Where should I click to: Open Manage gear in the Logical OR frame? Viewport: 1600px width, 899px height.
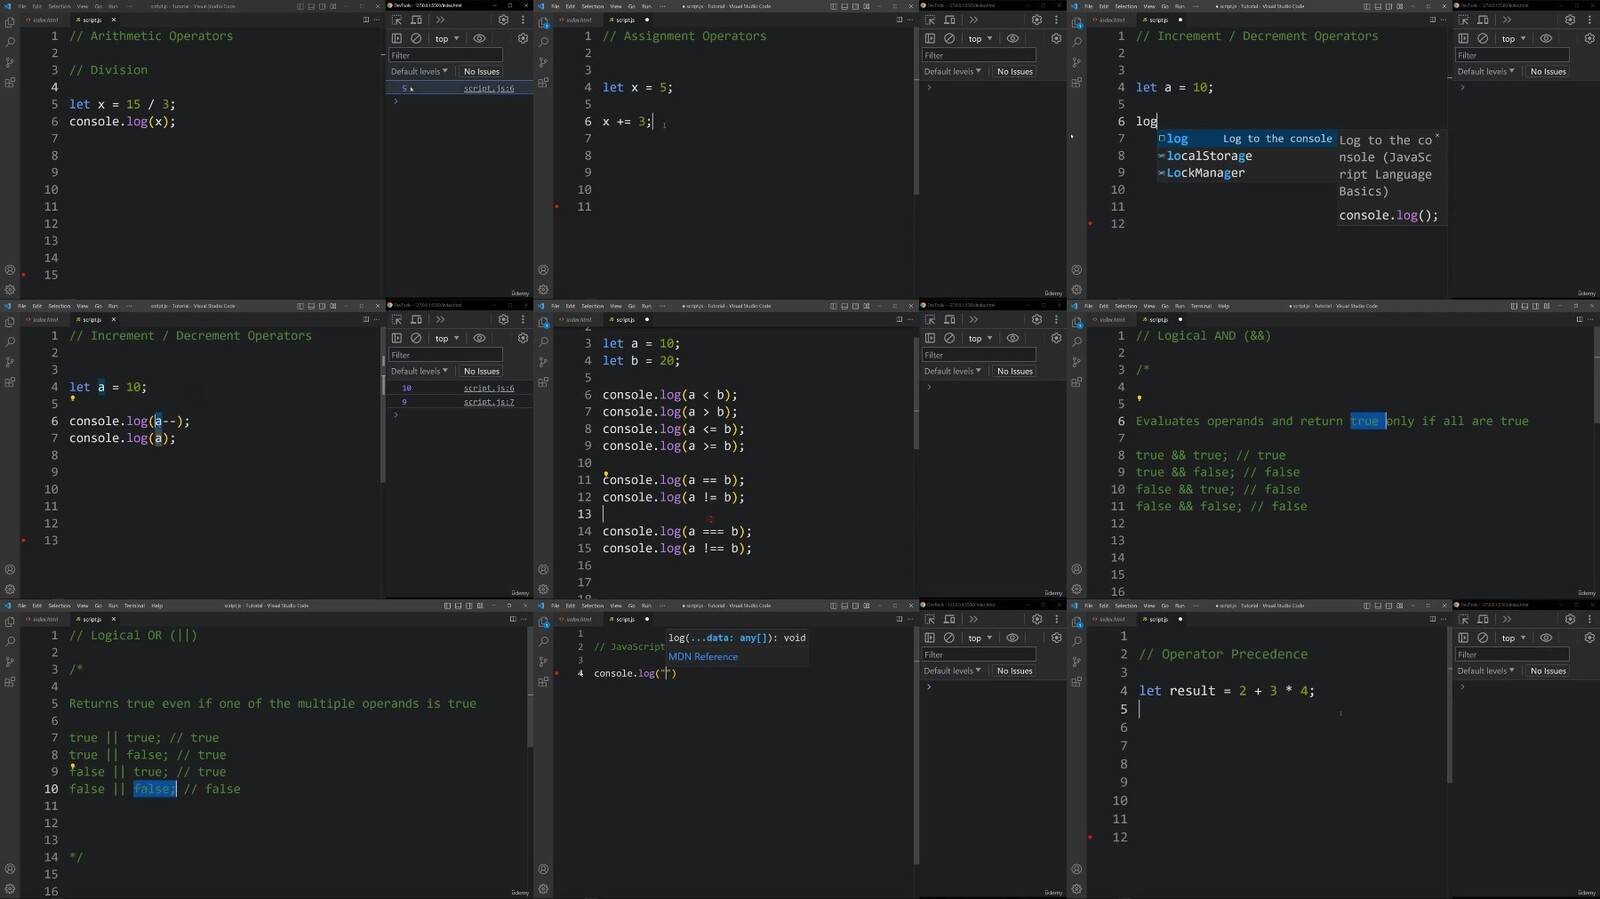pos(10,889)
